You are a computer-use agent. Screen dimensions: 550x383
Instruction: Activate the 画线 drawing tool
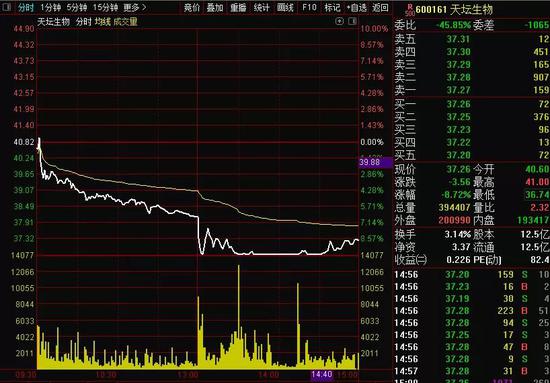285,8
